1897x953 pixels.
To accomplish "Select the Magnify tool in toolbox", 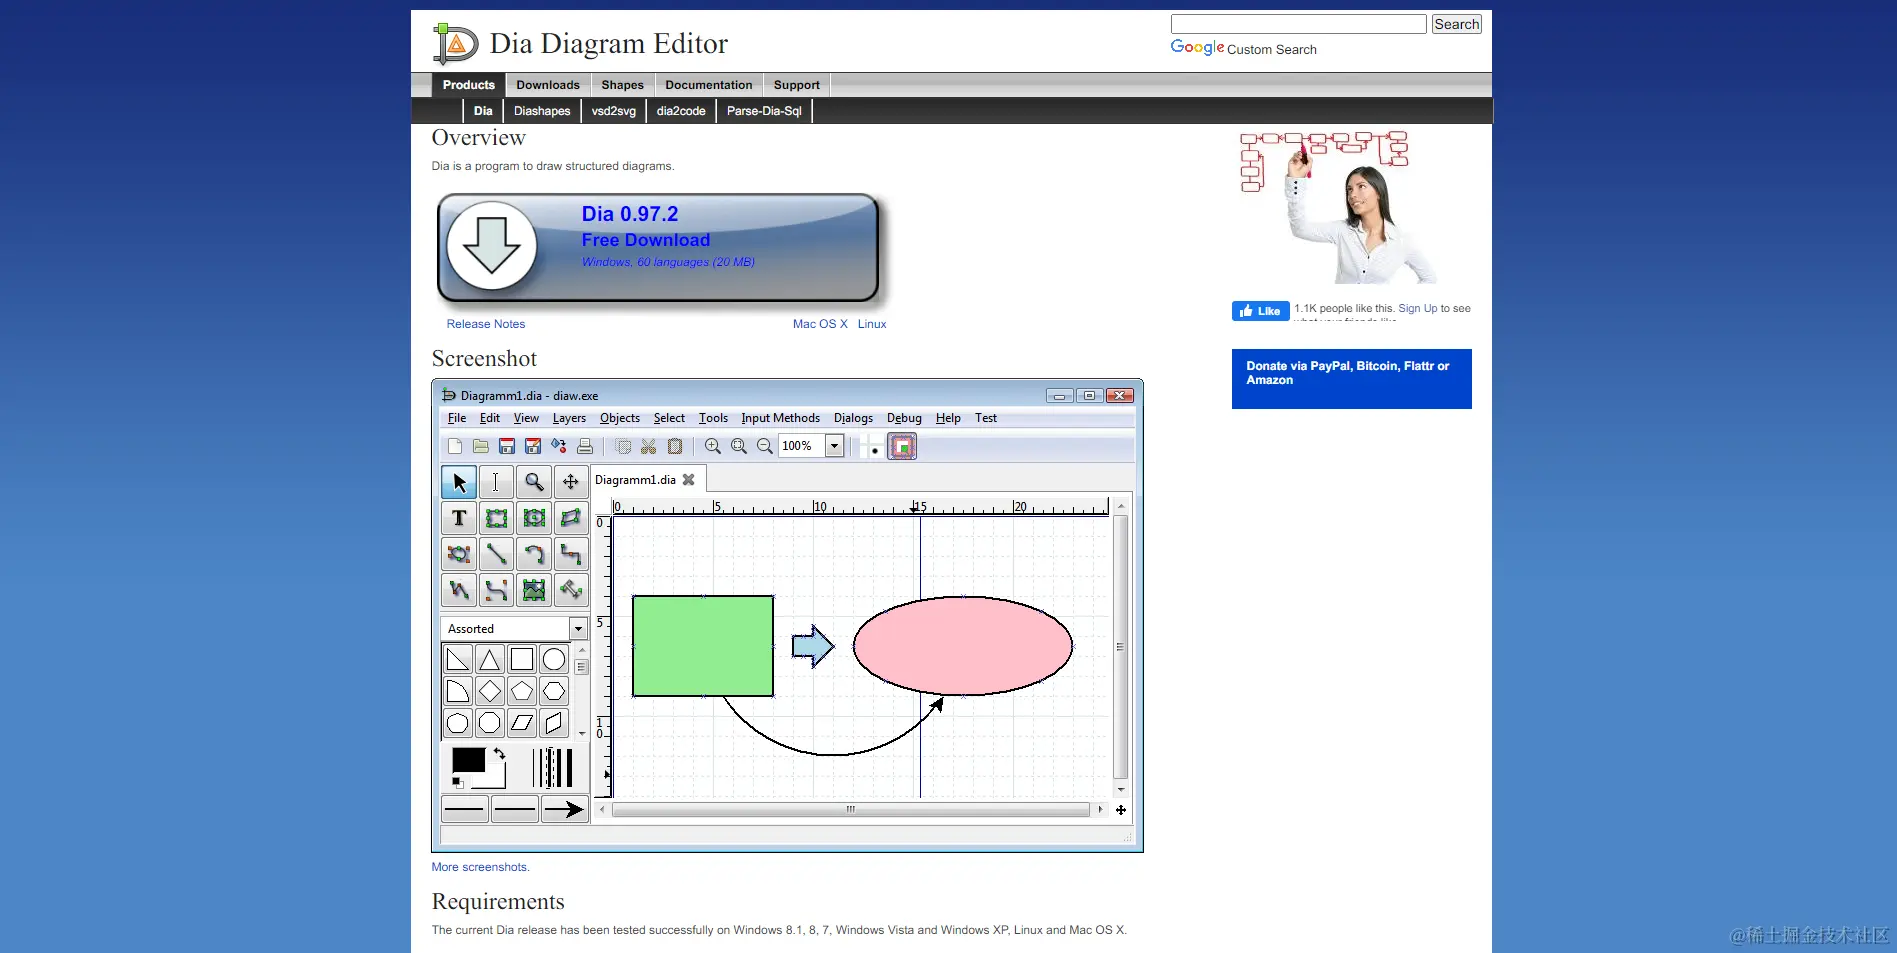I will 534,482.
